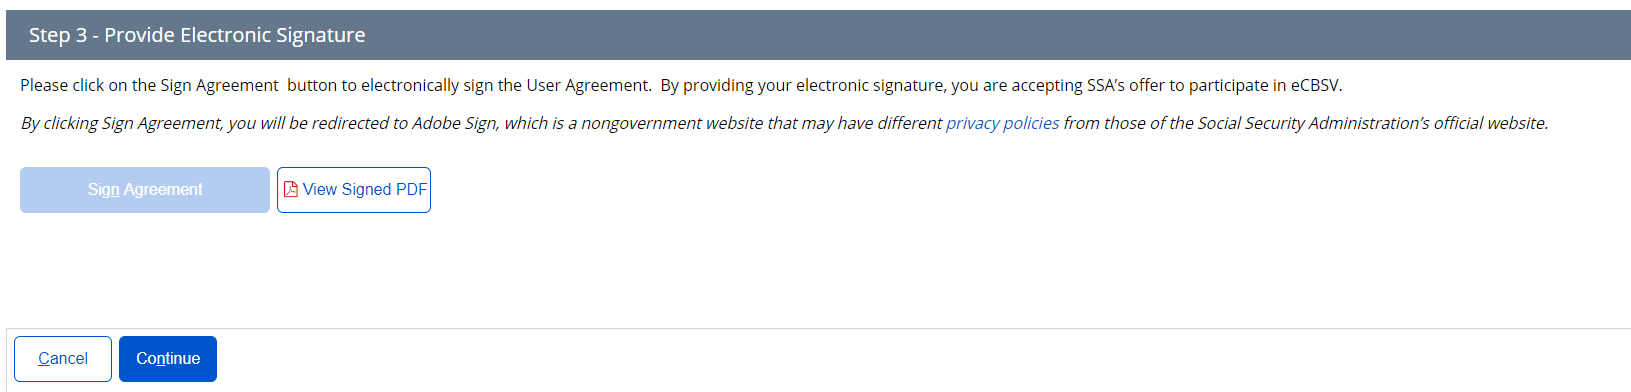
Task: Follow the privacy policies link
Action: pyautogui.click(x=1002, y=123)
